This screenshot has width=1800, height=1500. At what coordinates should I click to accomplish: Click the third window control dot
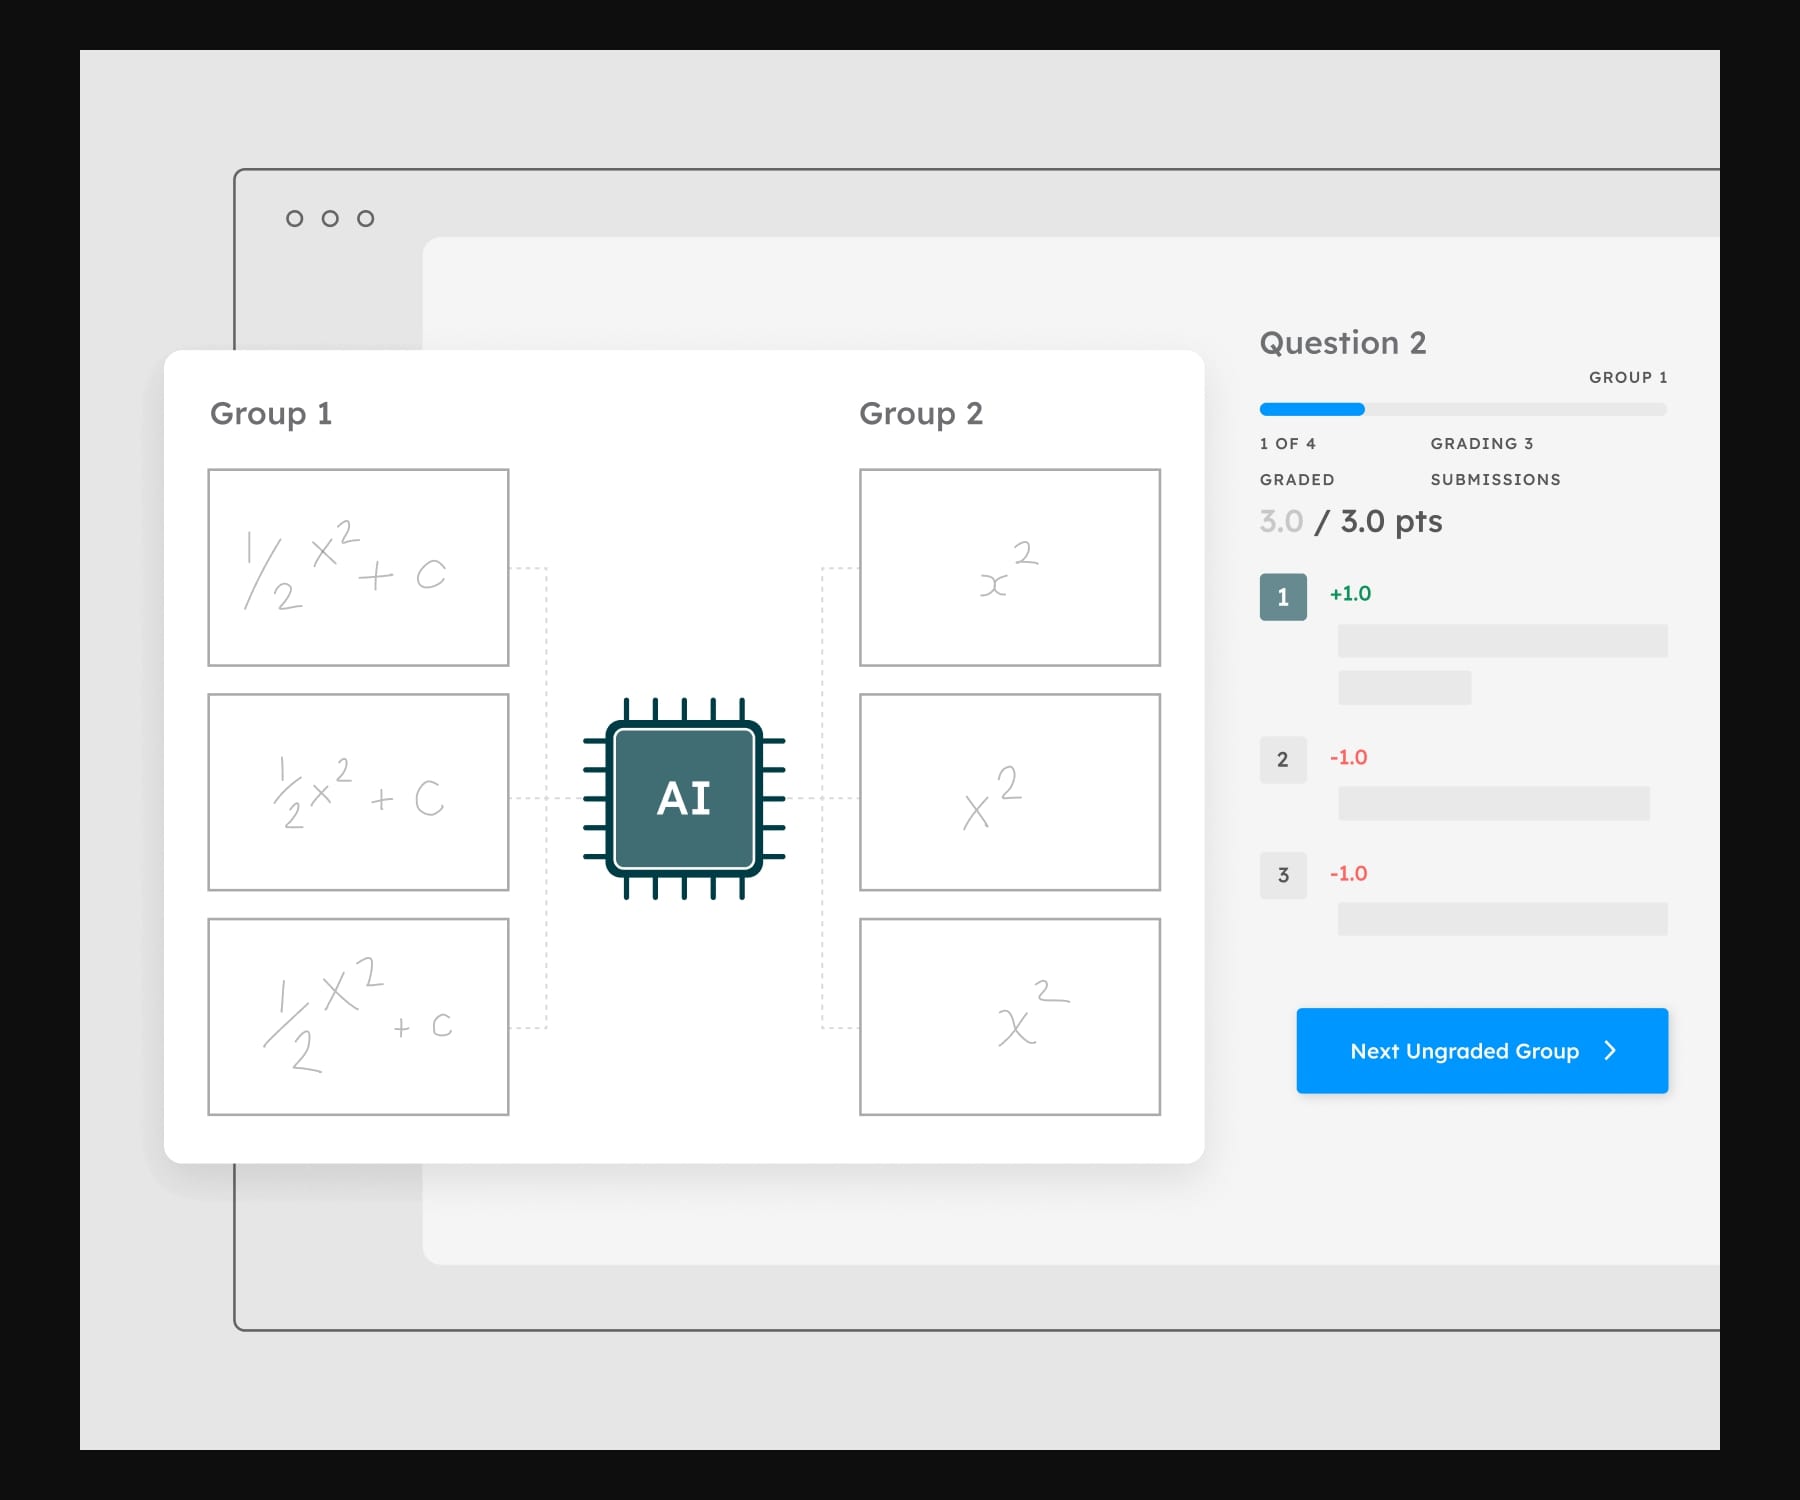click(x=366, y=217)
